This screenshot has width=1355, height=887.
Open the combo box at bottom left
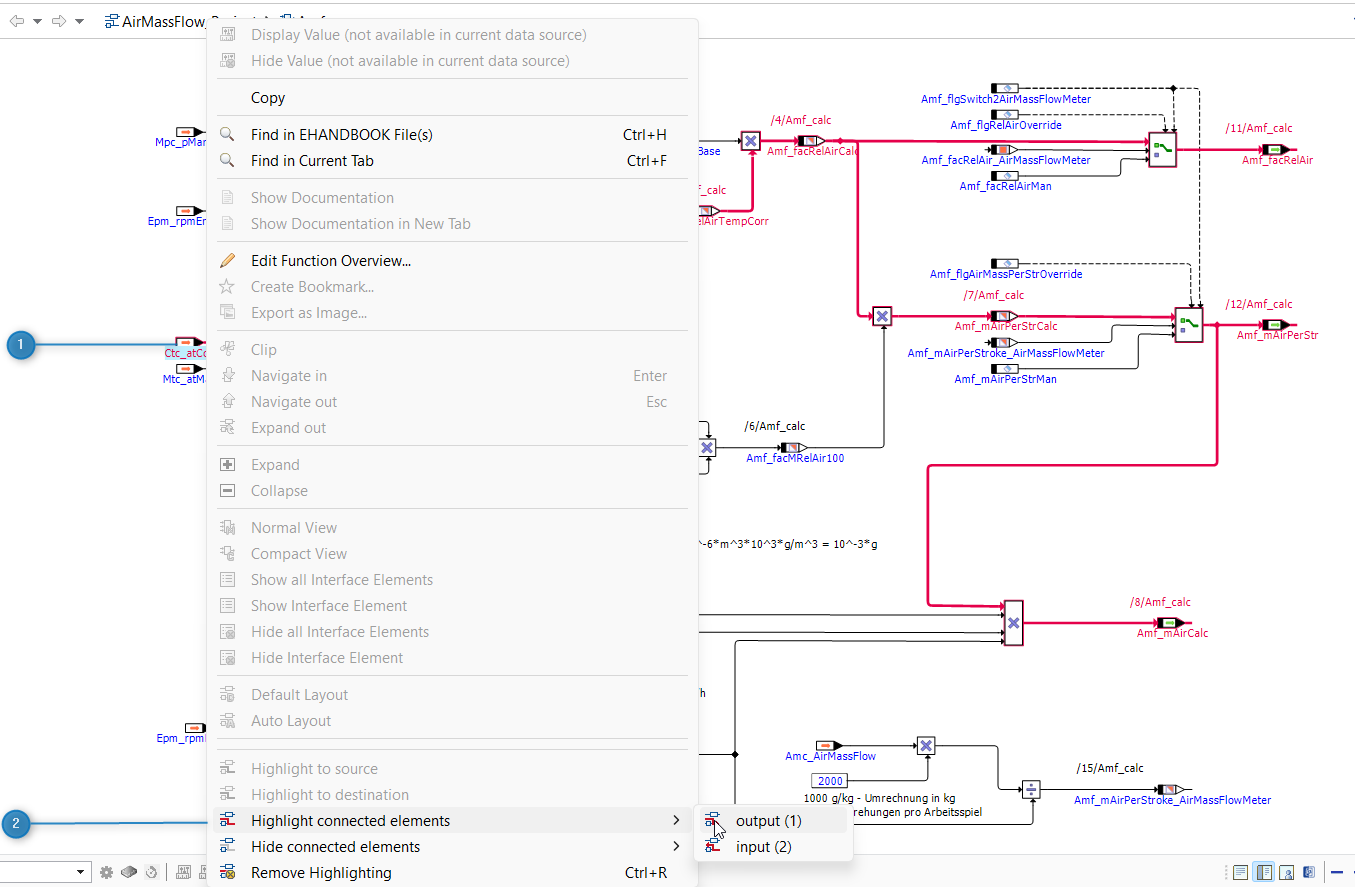coord(80,872)
